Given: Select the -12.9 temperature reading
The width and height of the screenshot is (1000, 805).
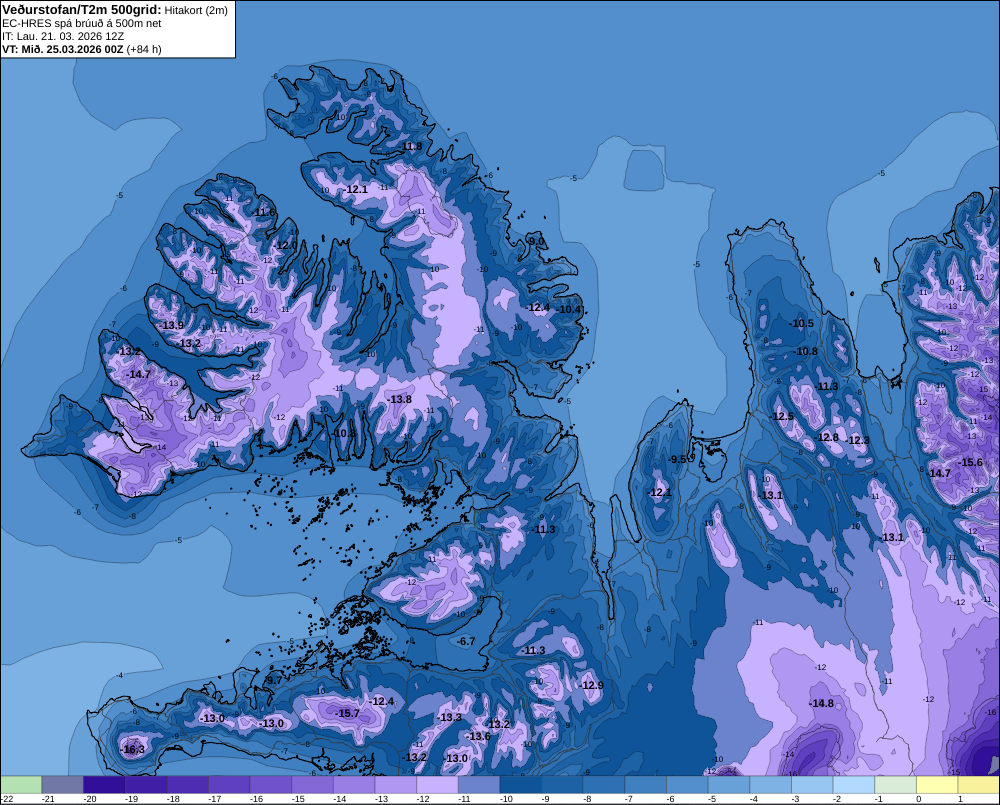Looking at the screenshot, I should (x=591, y=685).
